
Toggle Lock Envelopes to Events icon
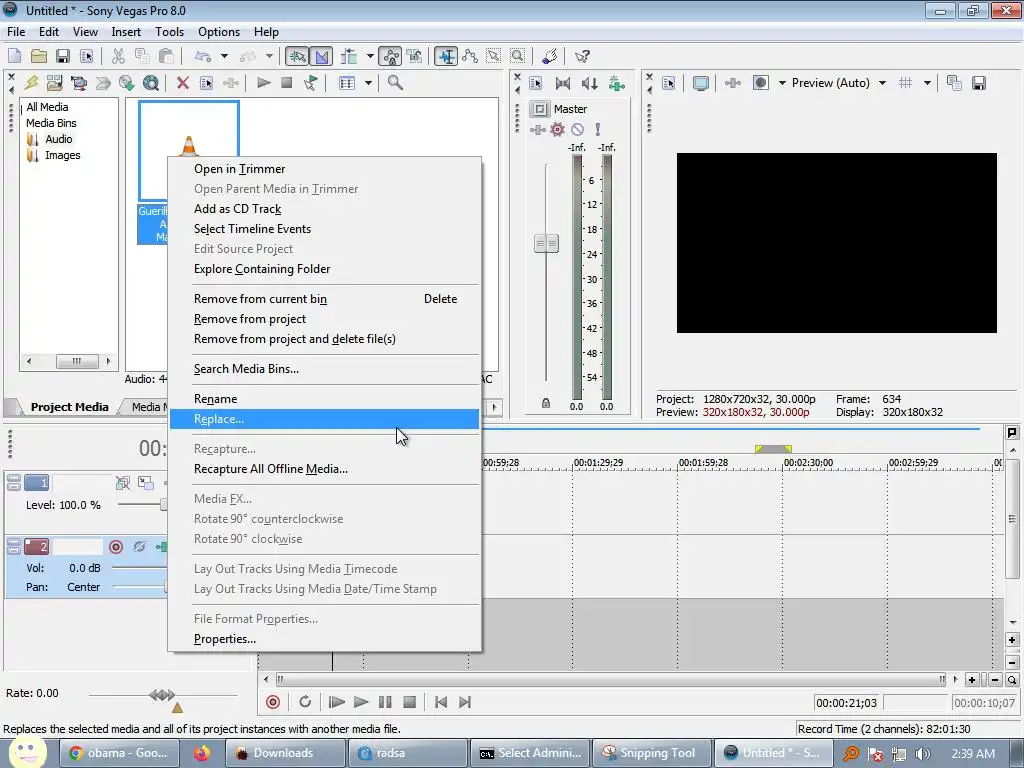(x=391, y=56)
